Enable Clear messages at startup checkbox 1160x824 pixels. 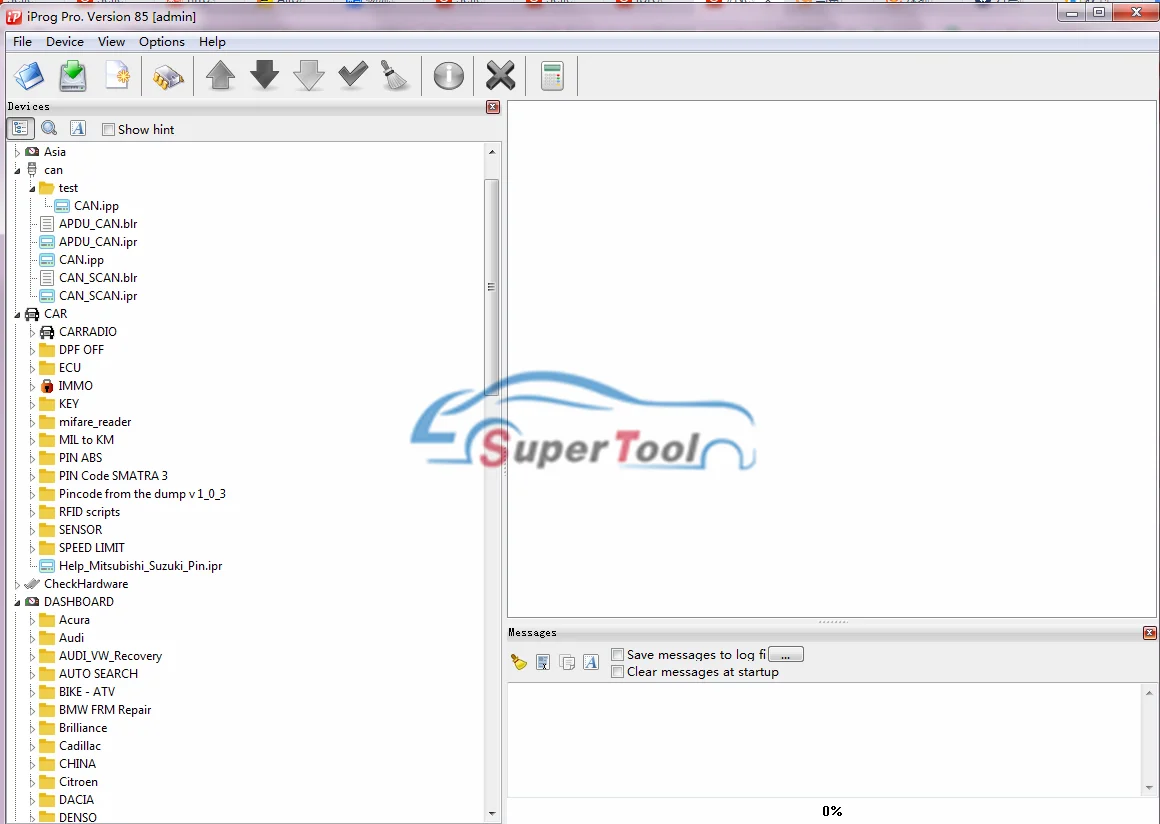point(617,672)
